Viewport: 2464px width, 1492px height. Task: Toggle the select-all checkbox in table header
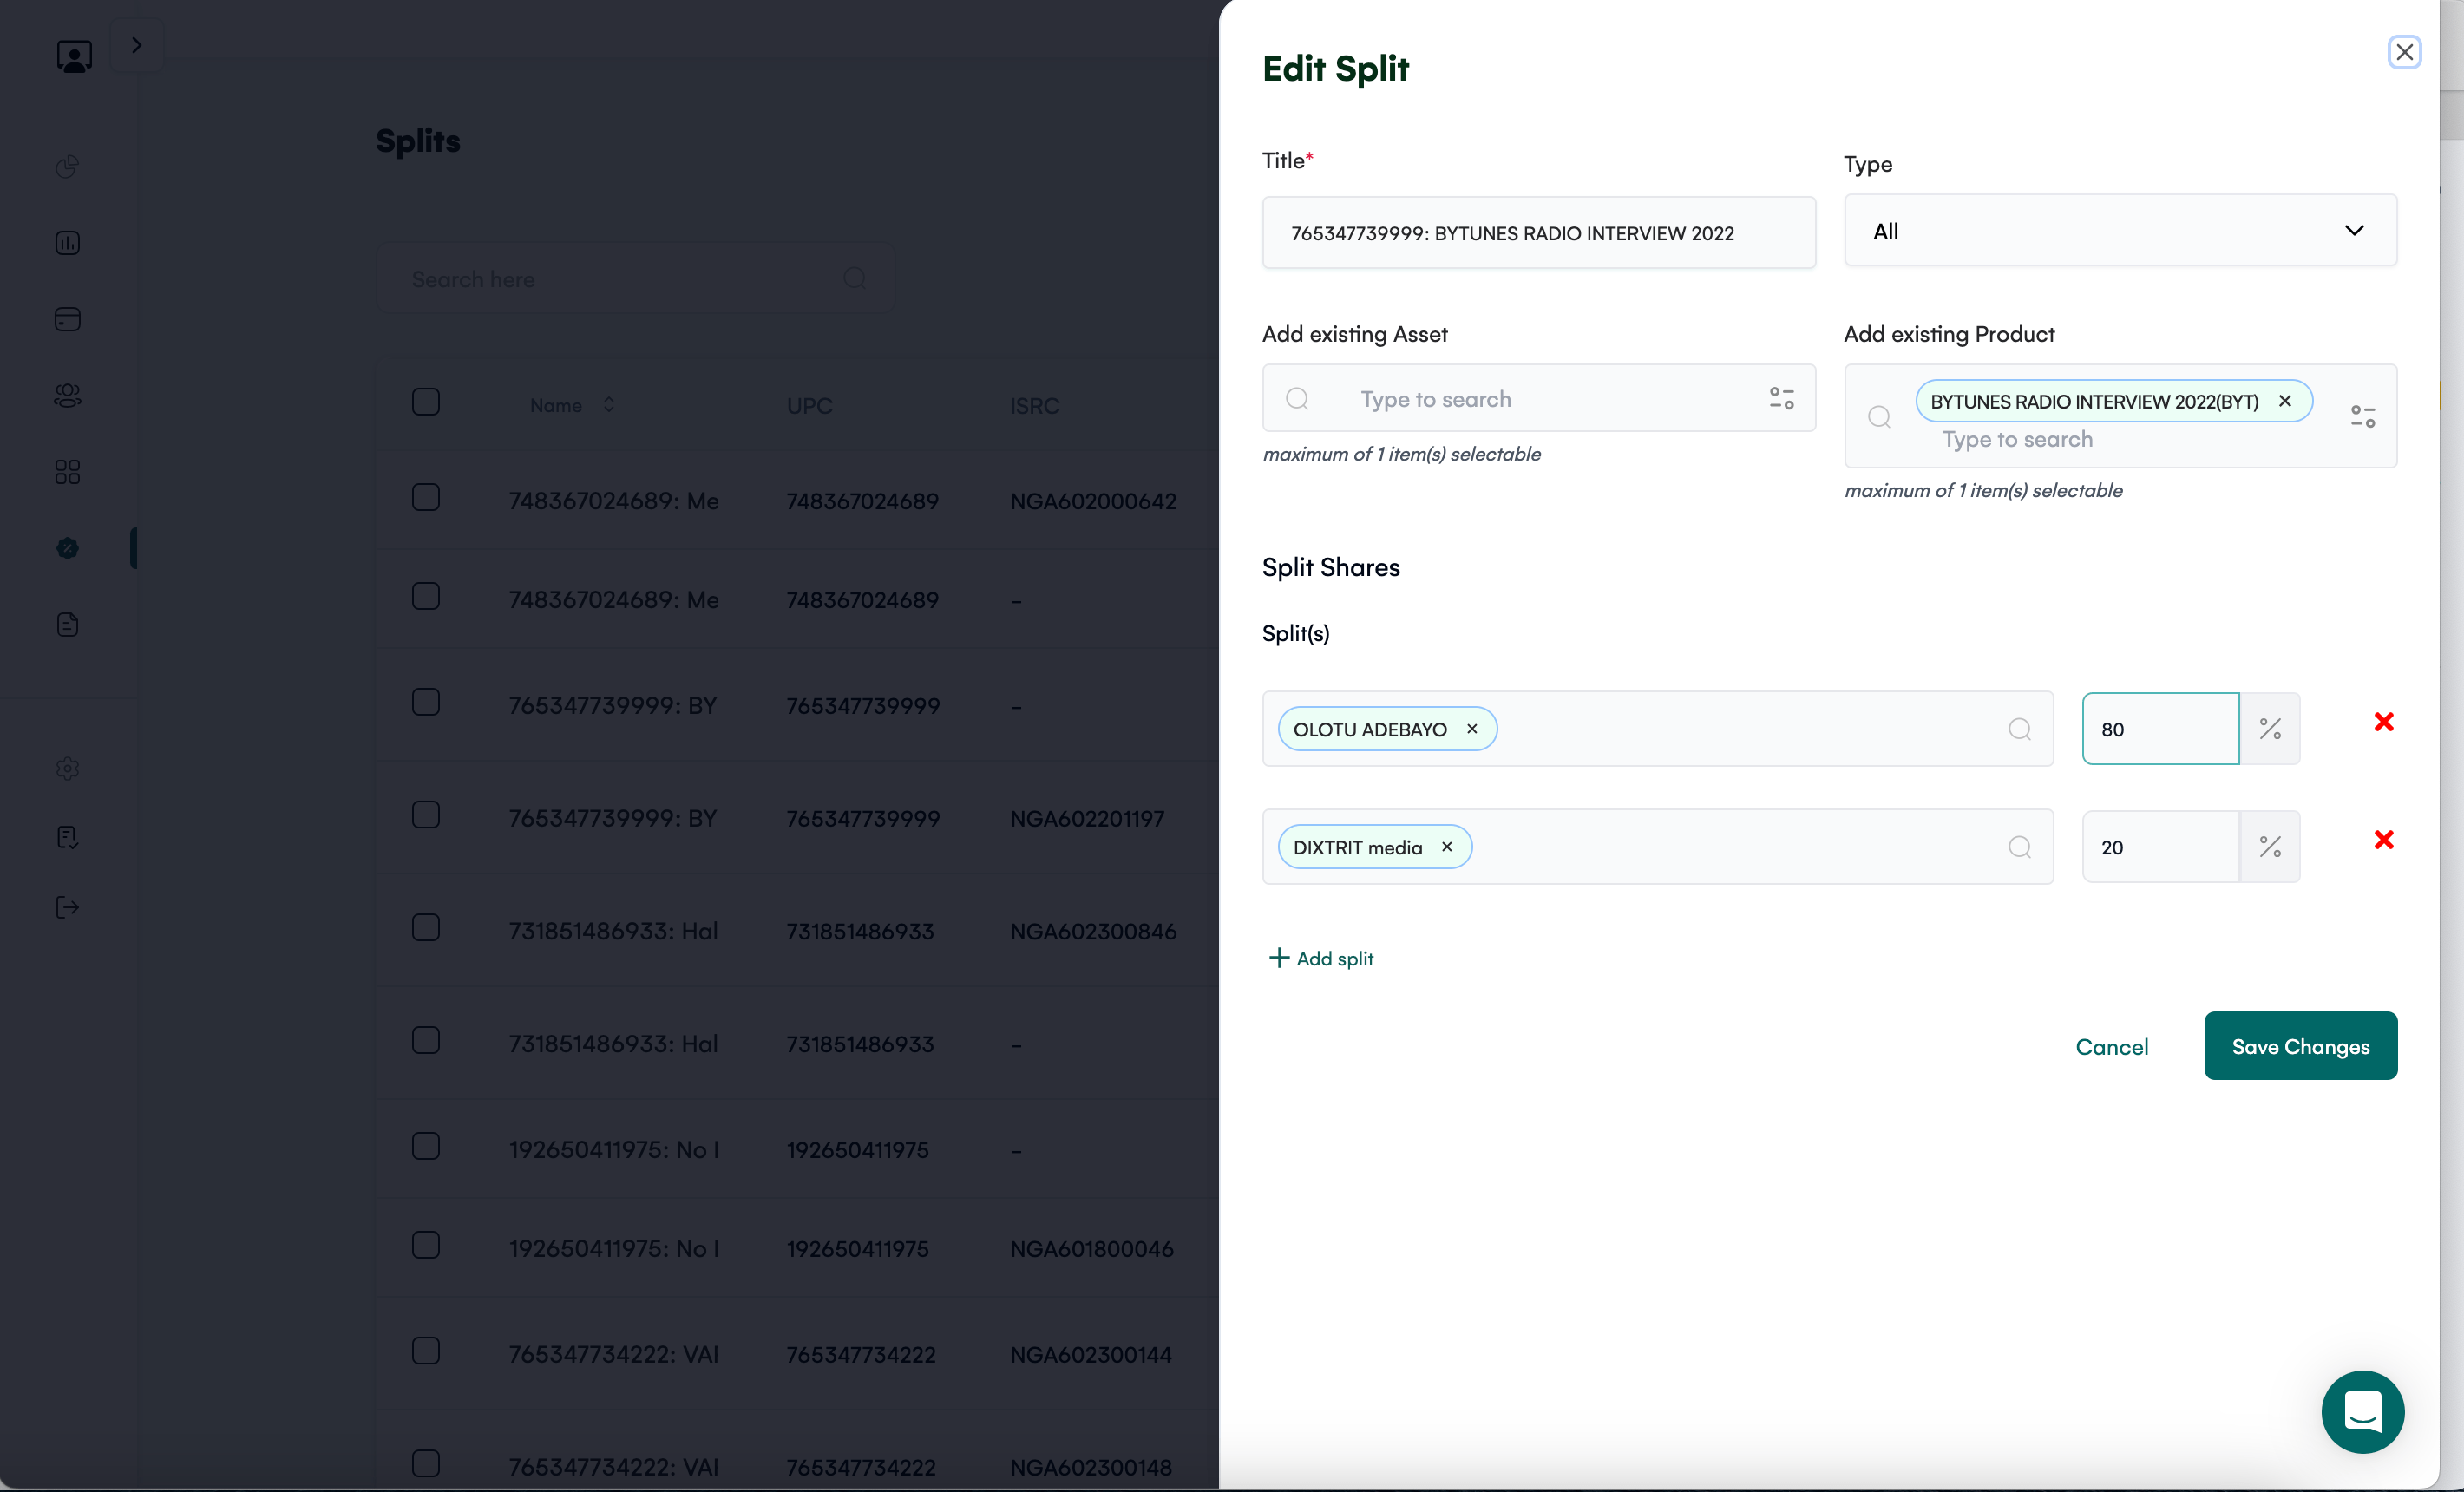tap(426, 402)
